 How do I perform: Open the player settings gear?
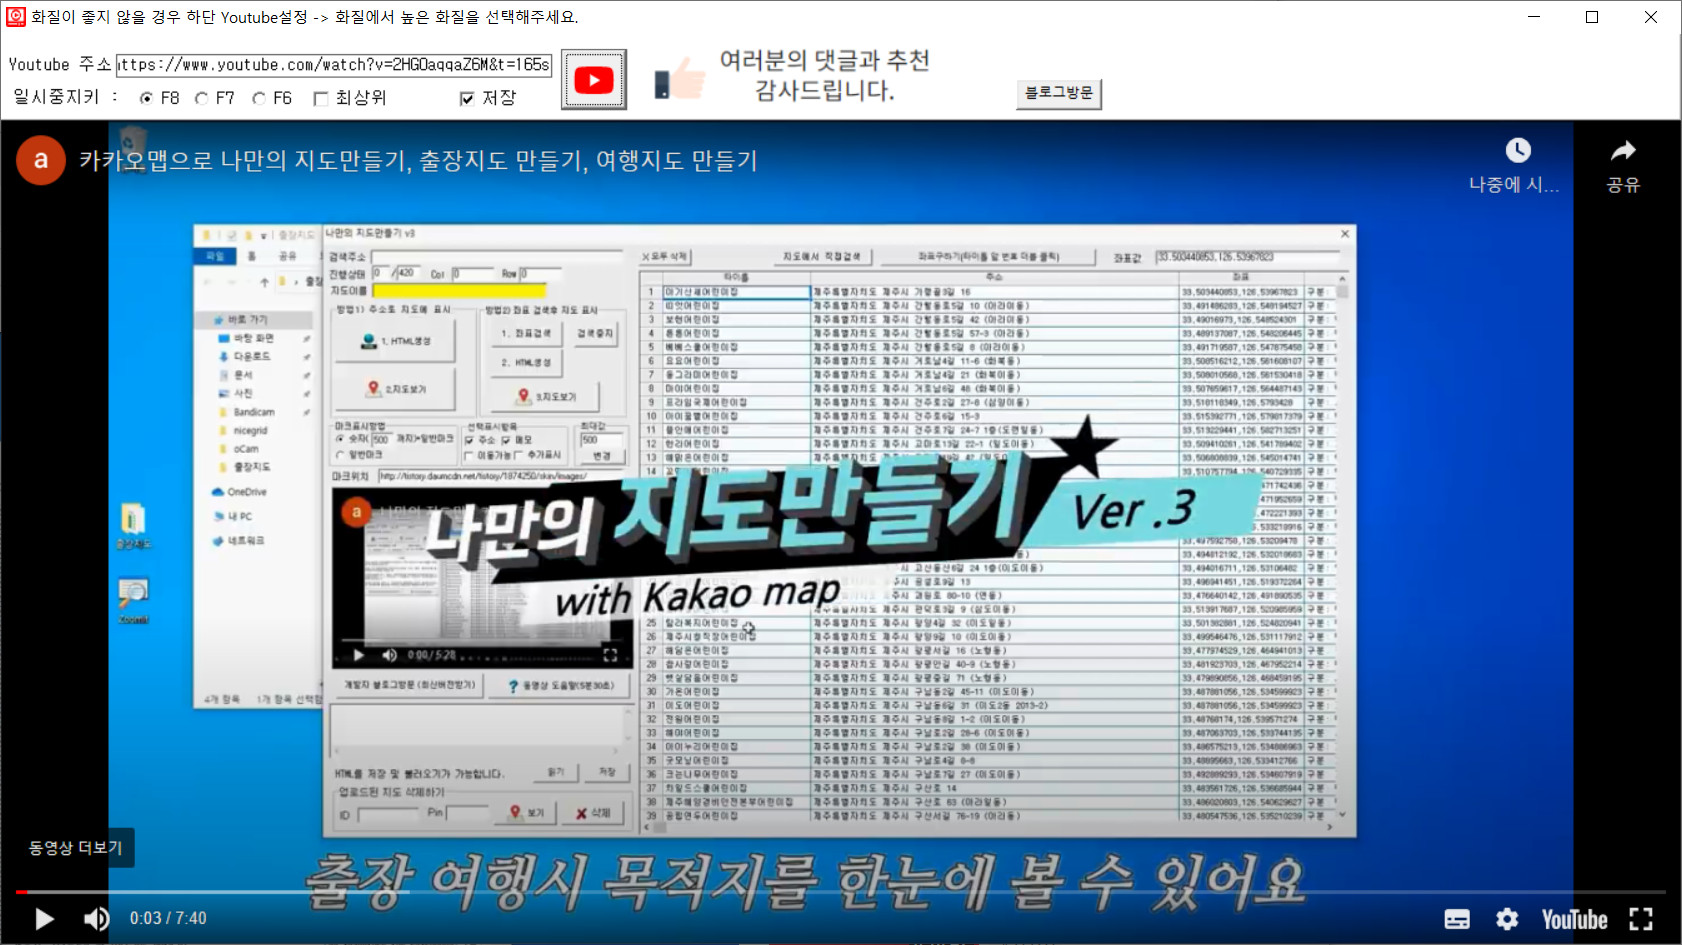[x=1507, y=919]
